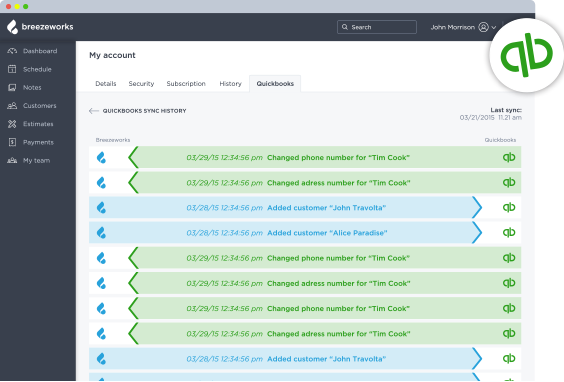Click back arrow beside Quickbooks Sync History
Screen dimensions: 564x382
point(94,111)
